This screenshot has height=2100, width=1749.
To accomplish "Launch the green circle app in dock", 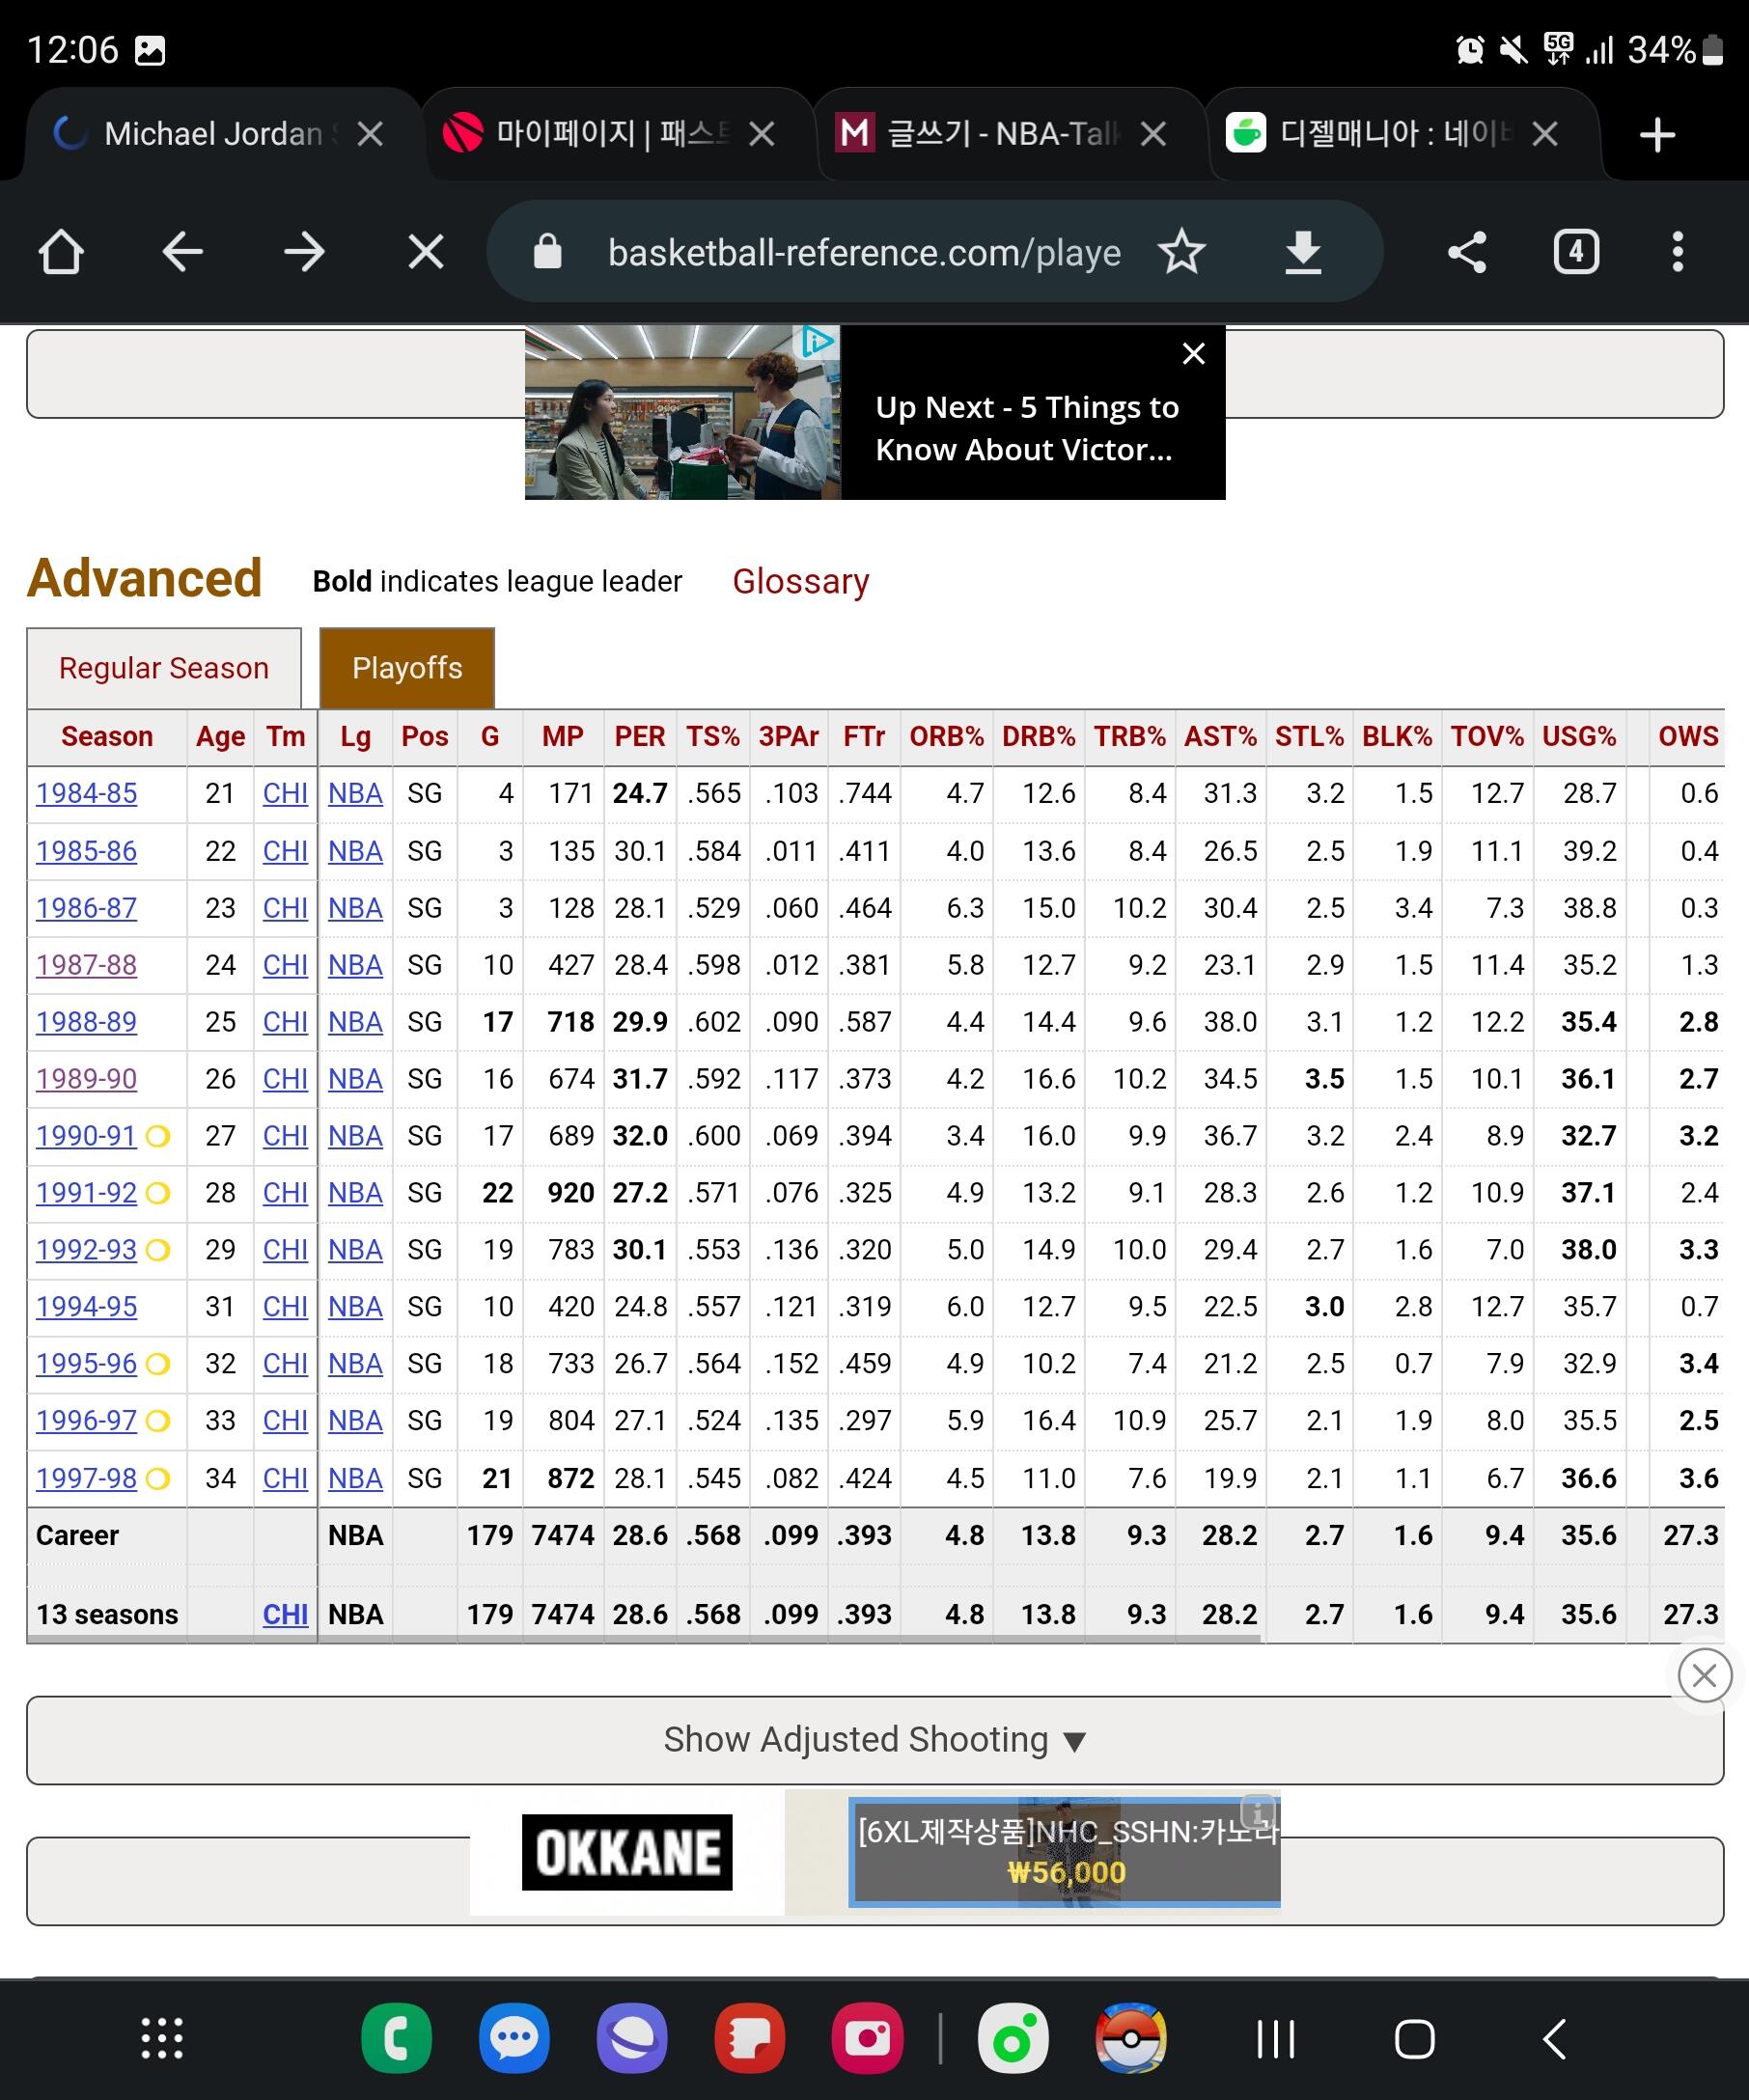I will coord(1012,2038).
